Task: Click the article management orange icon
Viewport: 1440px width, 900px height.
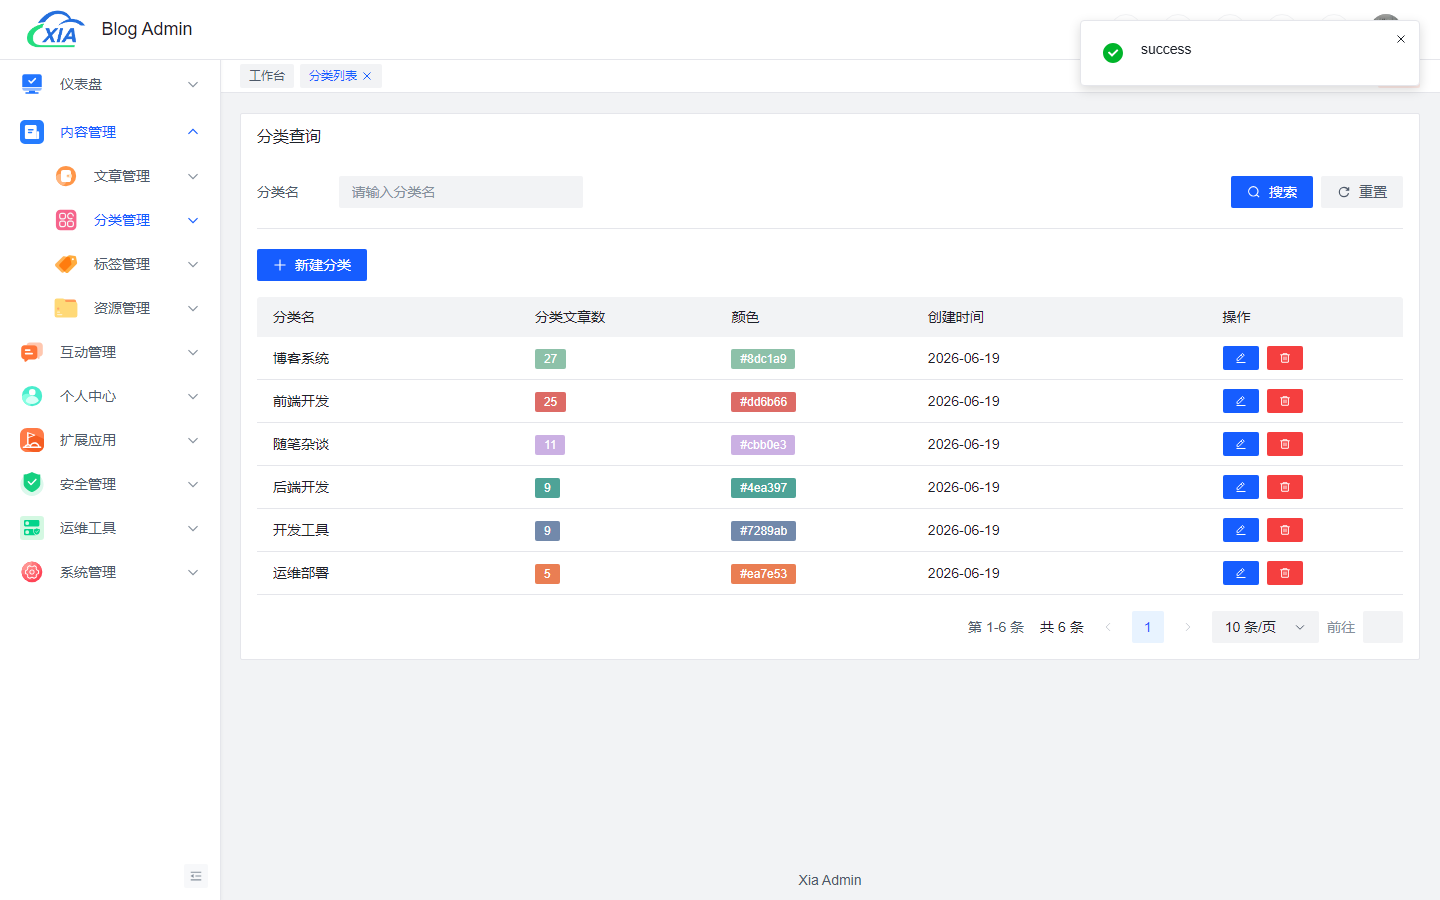Action: point(66,176)
